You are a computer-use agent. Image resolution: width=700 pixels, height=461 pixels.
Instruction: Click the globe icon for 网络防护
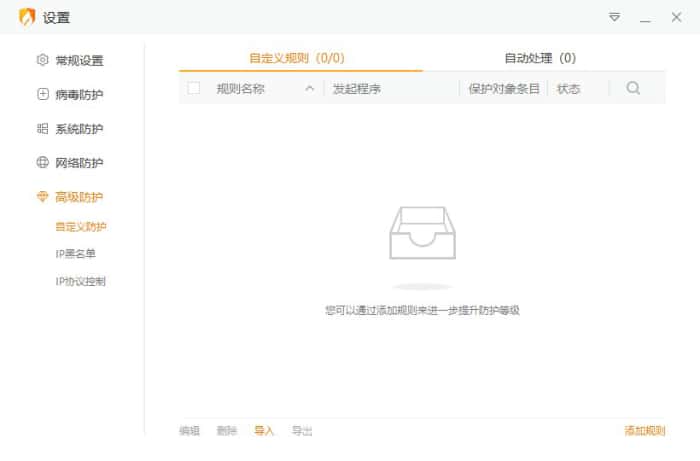[x=42, y=162]
